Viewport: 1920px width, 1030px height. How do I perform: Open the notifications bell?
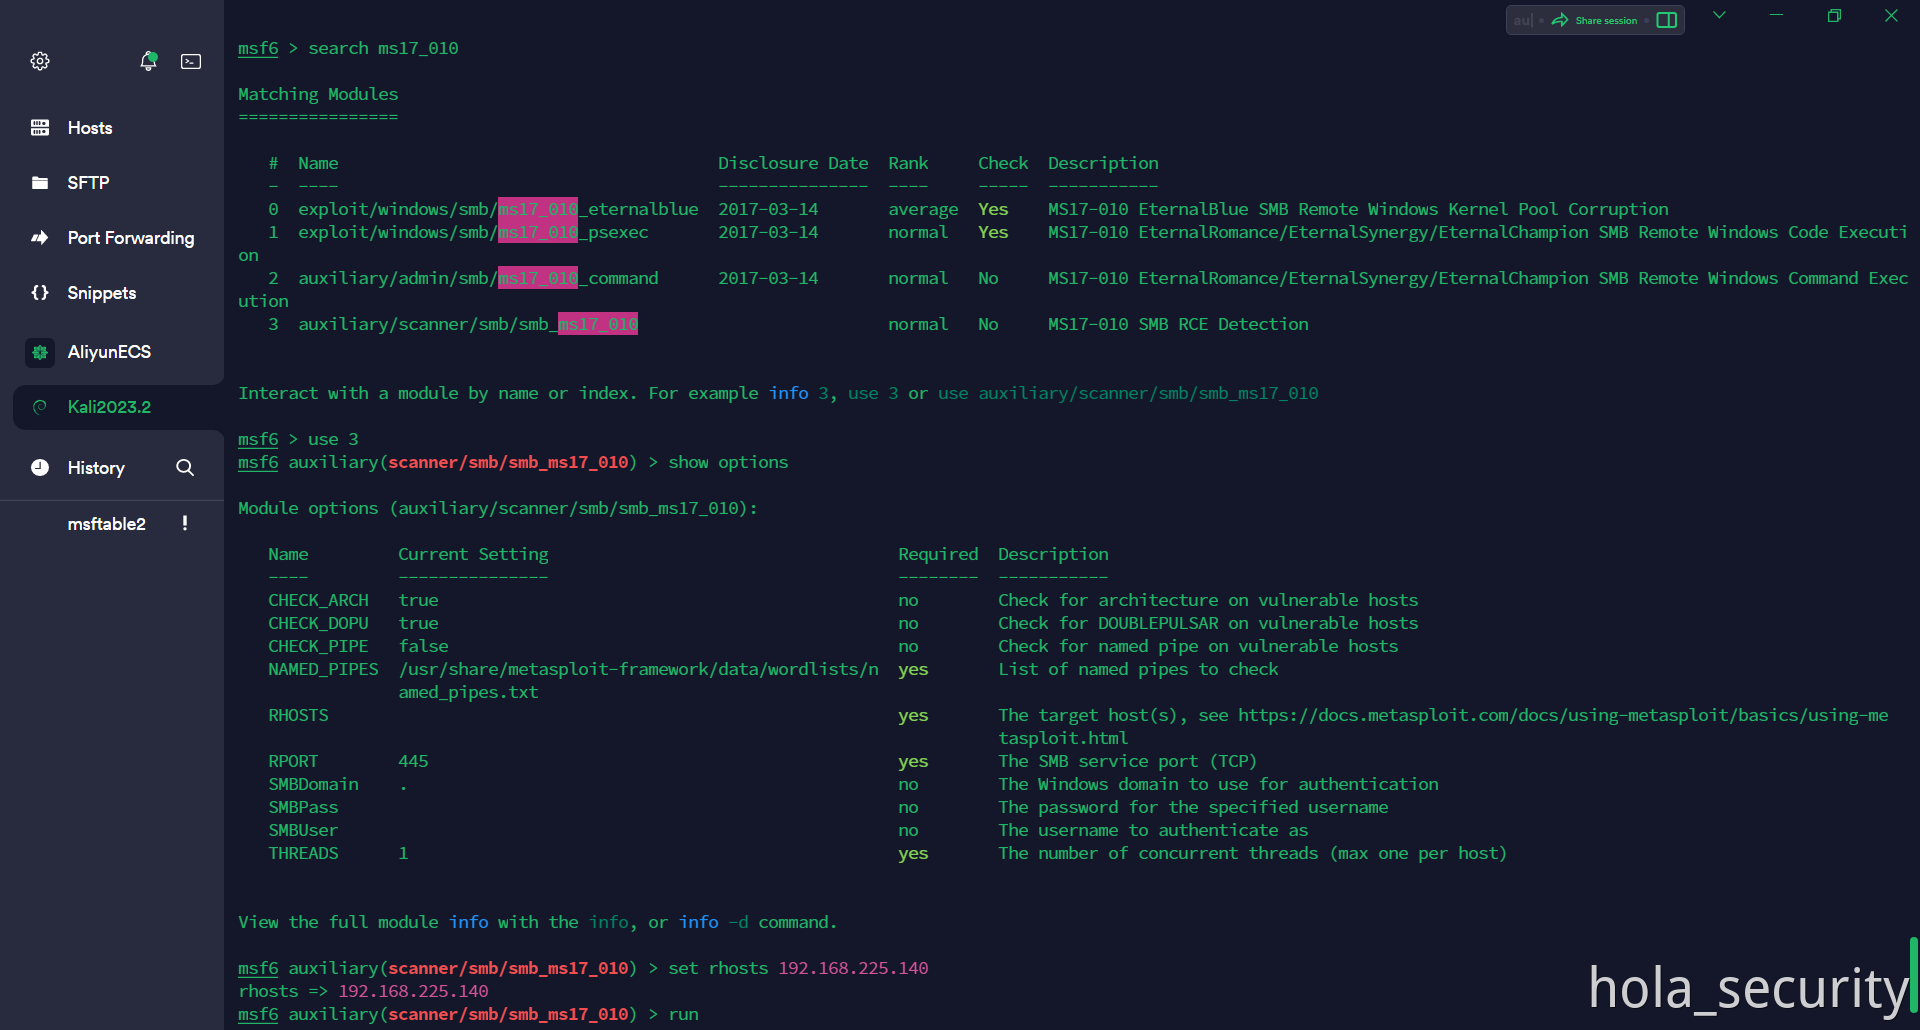[x=148, y=61]
